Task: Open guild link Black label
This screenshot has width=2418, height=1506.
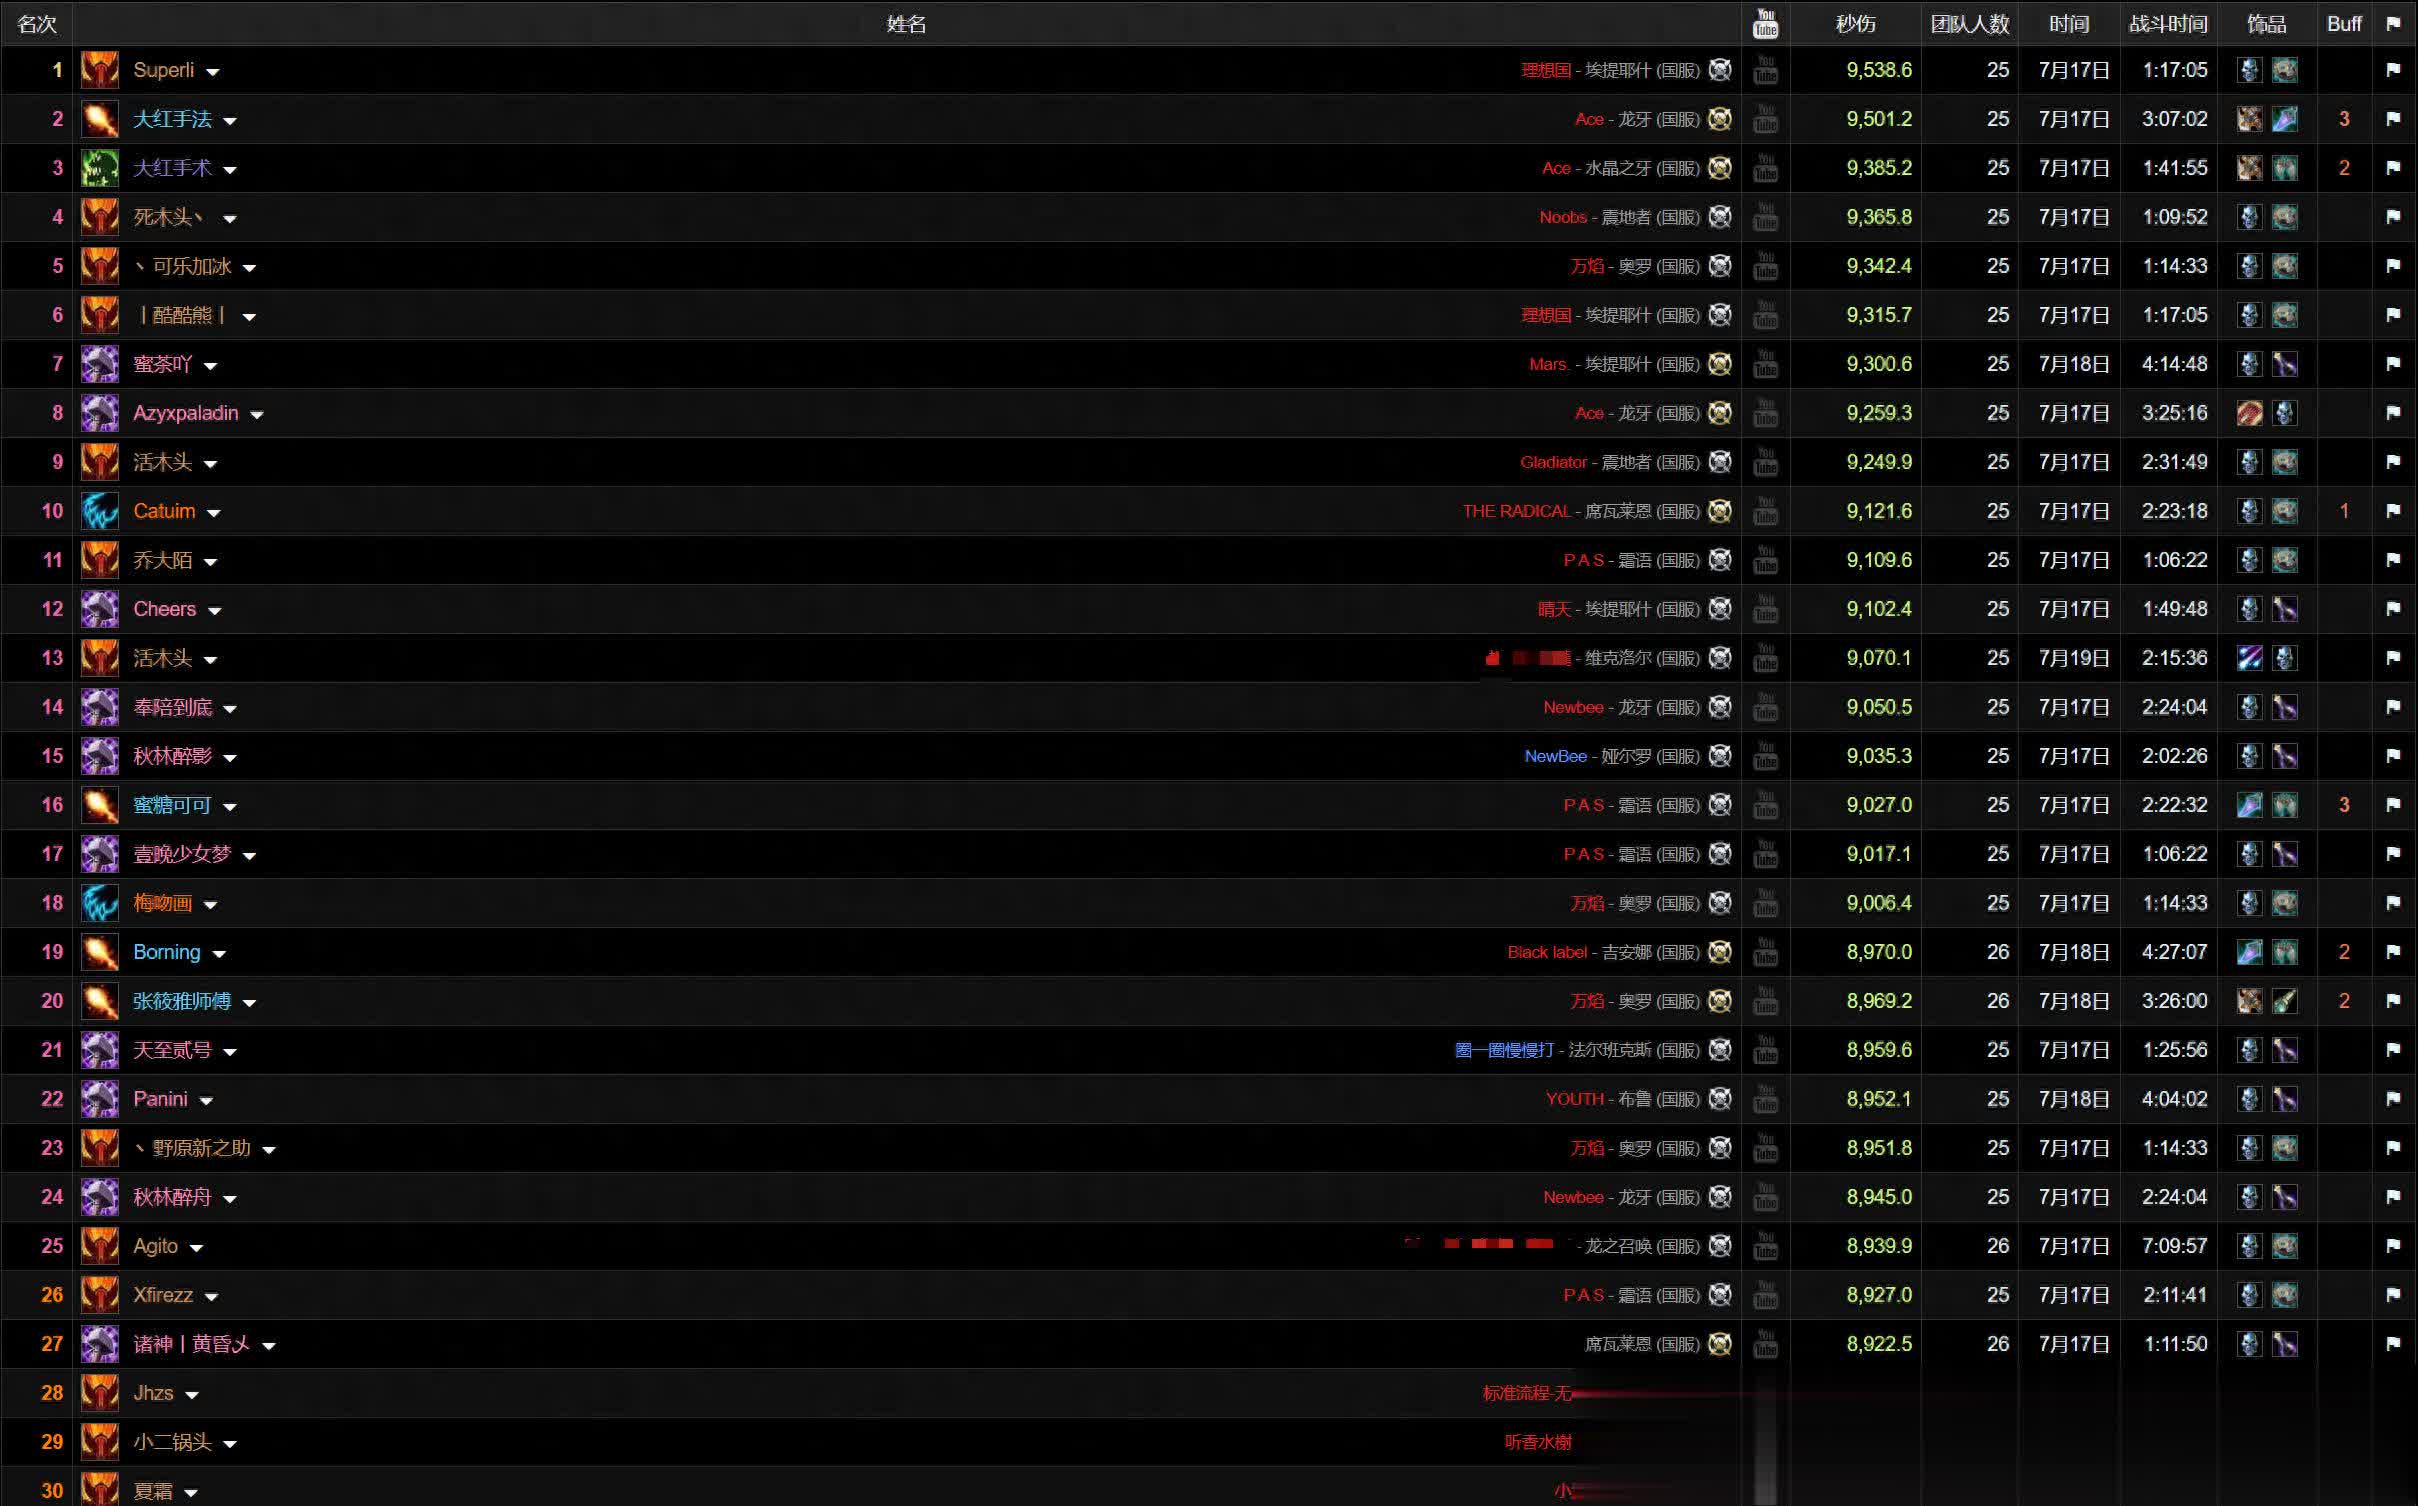Action: tap(1546, 952)
